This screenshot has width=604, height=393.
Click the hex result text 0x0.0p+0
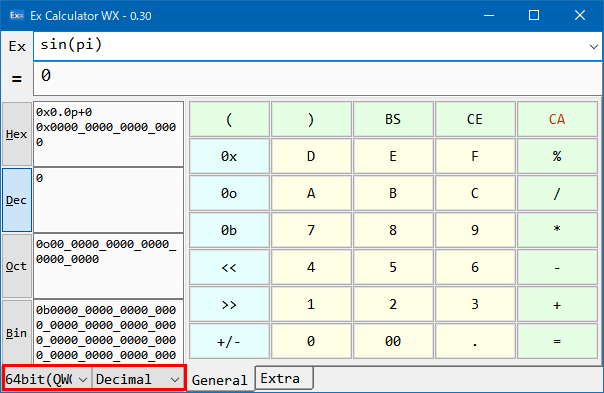[64, 112]
